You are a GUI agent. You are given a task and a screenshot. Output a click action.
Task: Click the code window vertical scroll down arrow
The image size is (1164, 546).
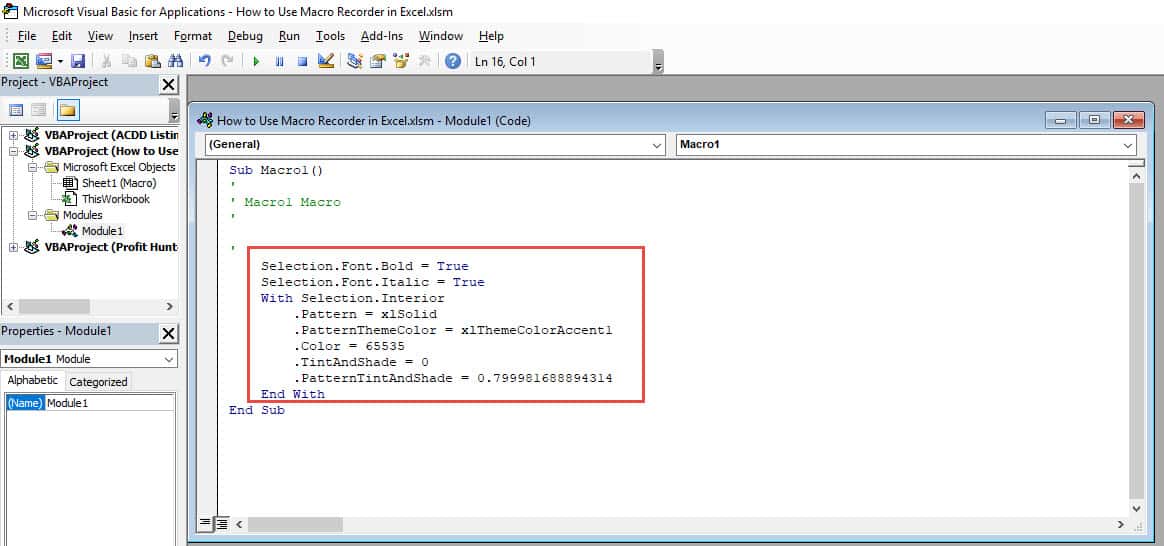point(1136,508)
